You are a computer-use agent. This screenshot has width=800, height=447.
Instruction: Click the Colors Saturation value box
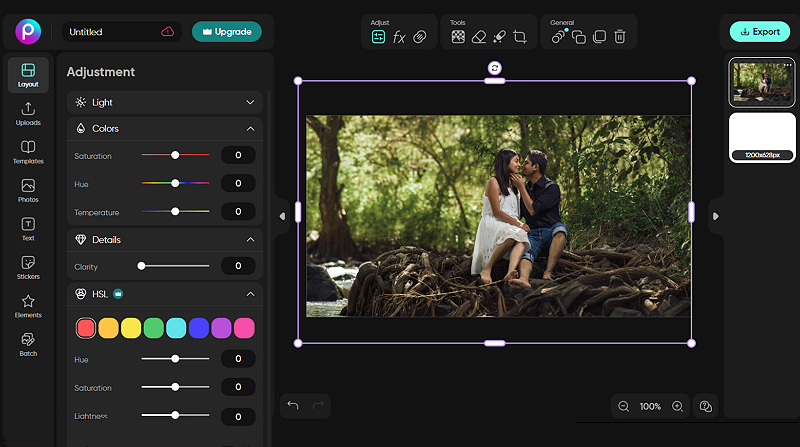(x=238, y=155)
